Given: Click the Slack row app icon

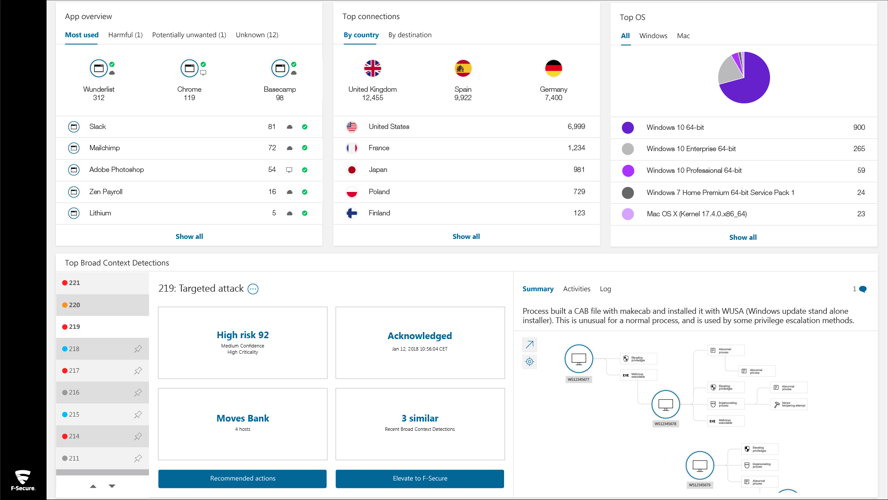Looking at the screenshot, I should (74, 127).
